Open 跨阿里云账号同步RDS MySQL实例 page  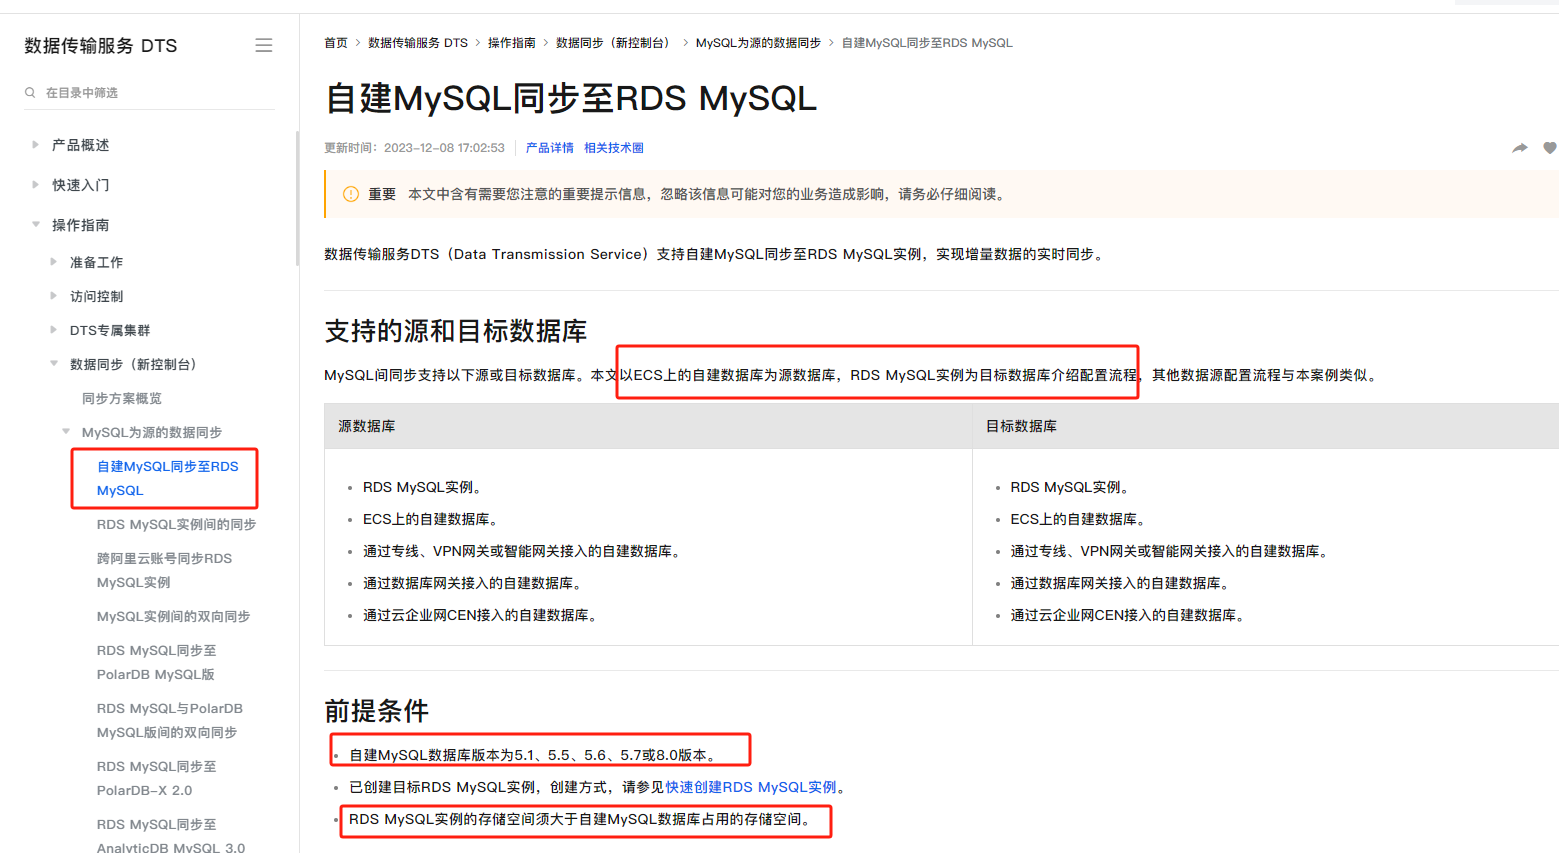coord(164,570)
